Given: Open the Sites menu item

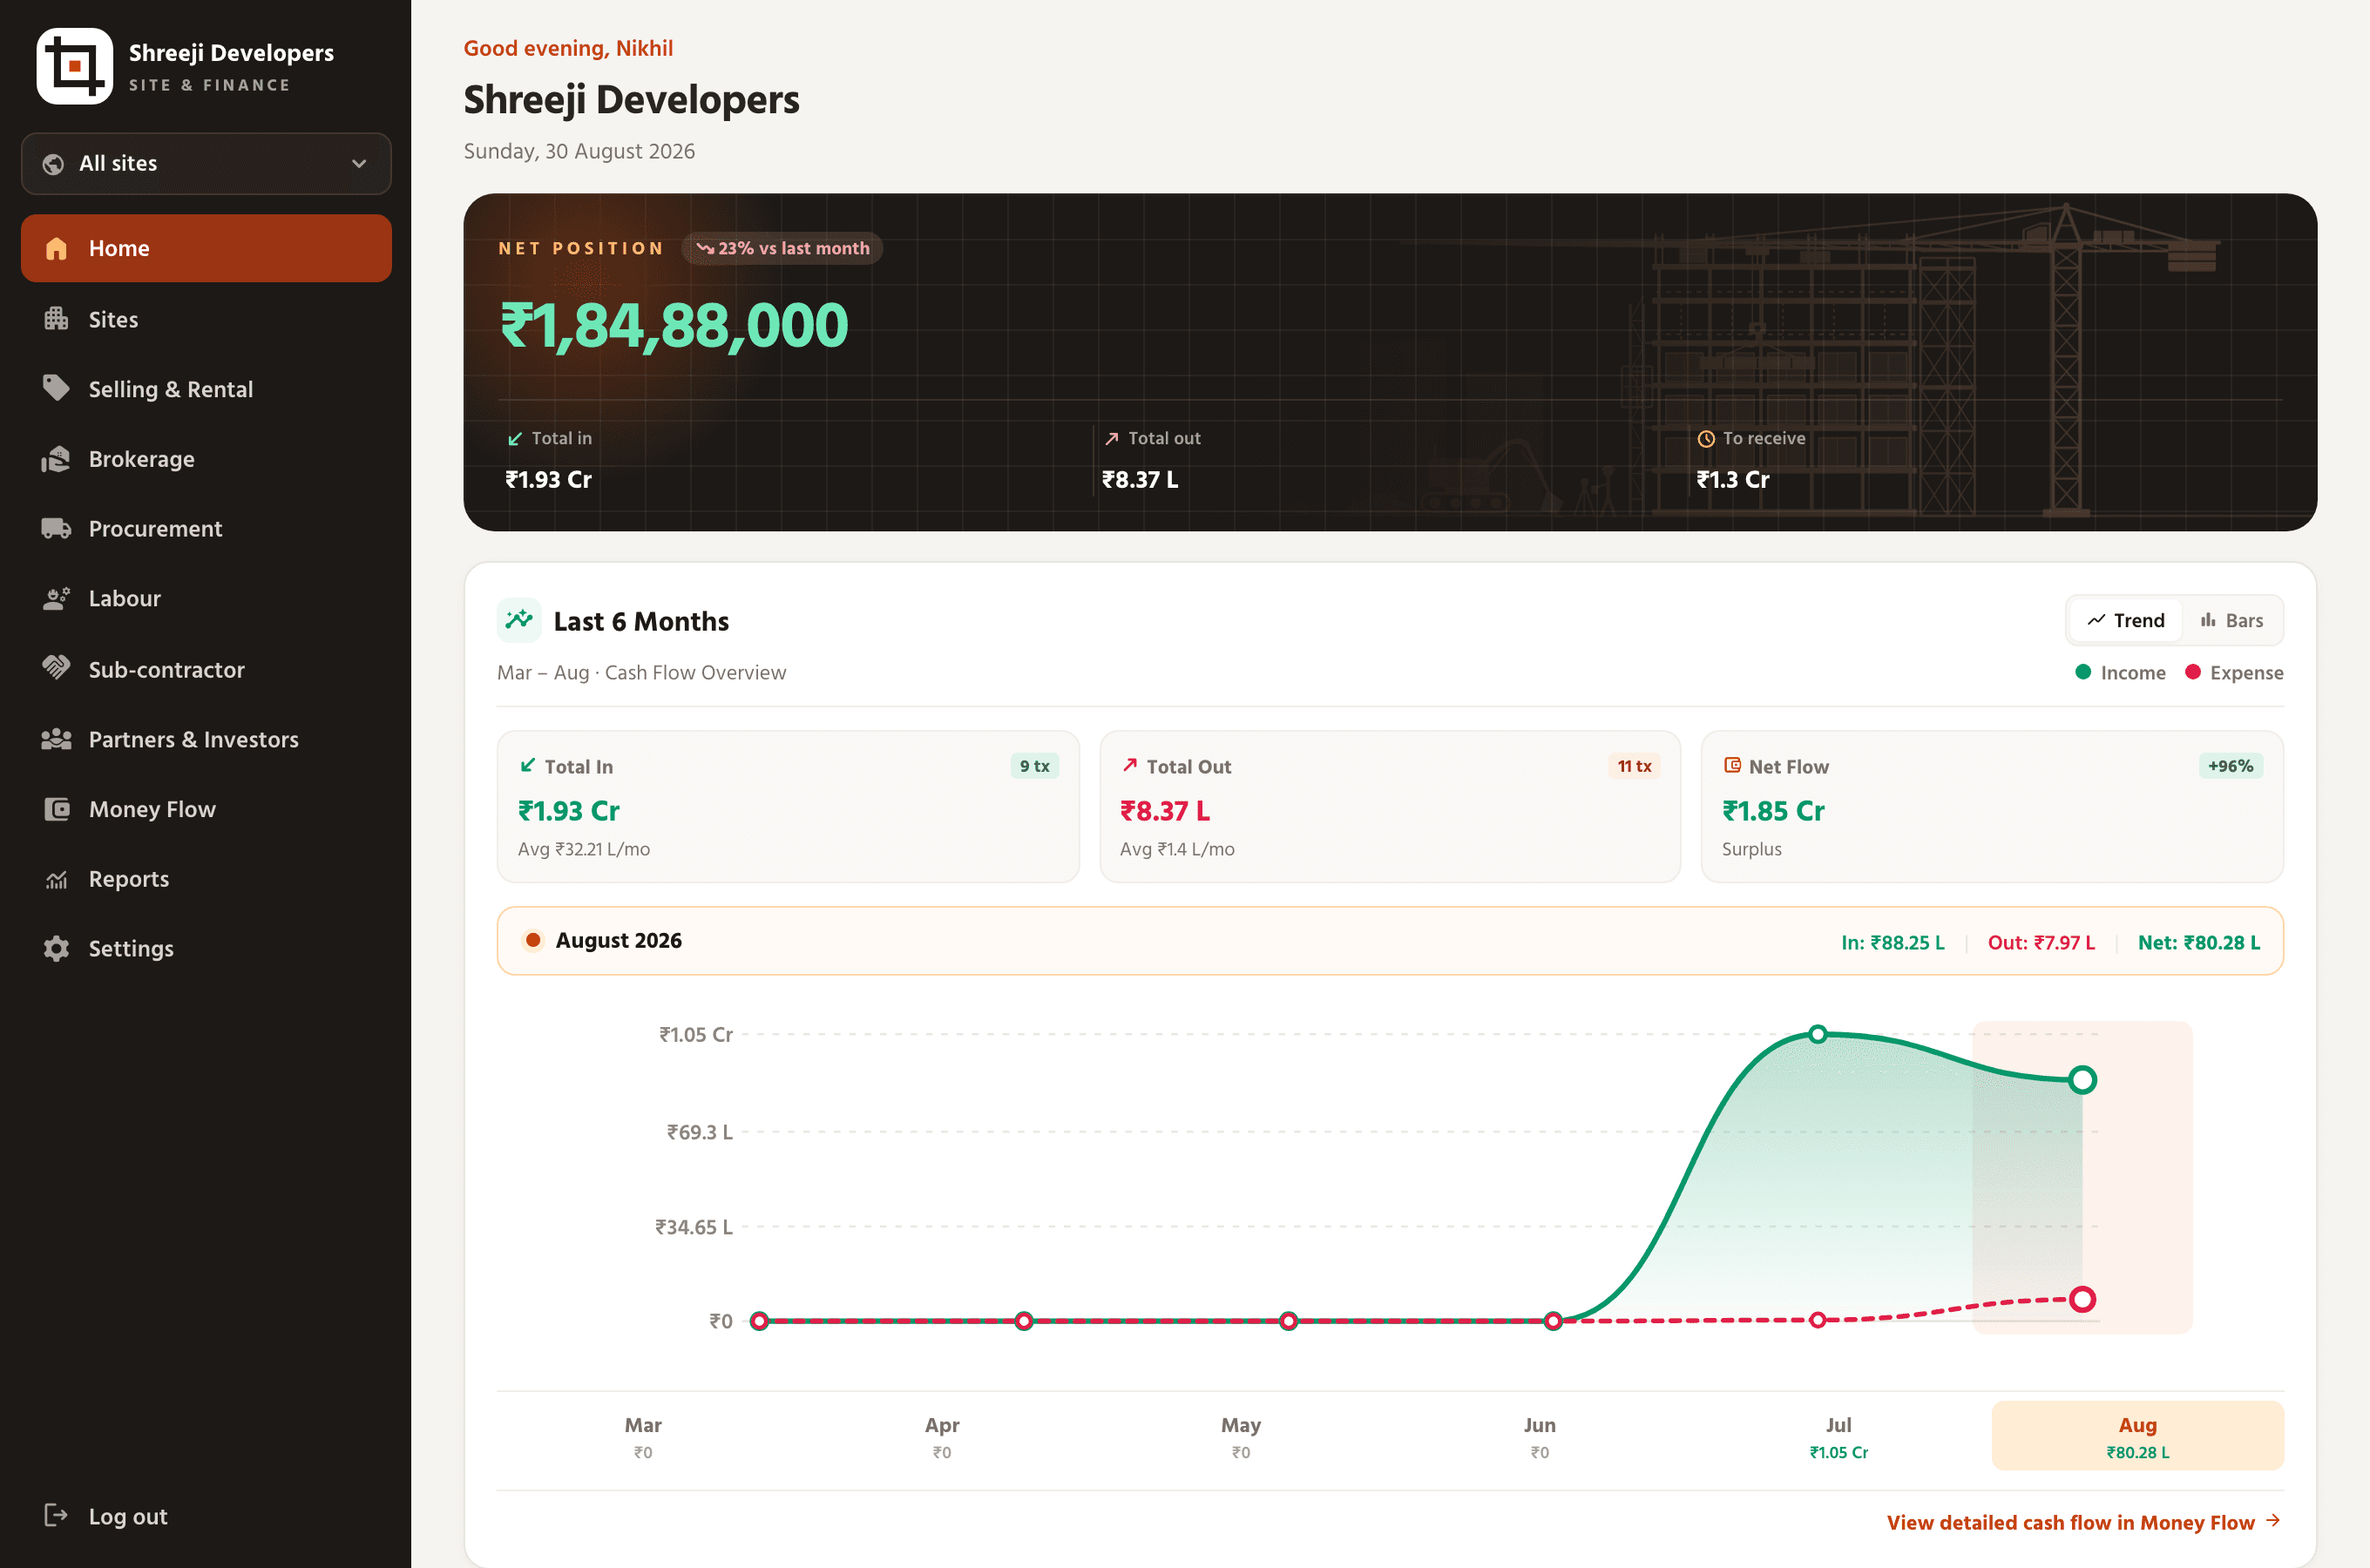Looking at the screenshot, I should pyautogui.click(x=206, y=319).
